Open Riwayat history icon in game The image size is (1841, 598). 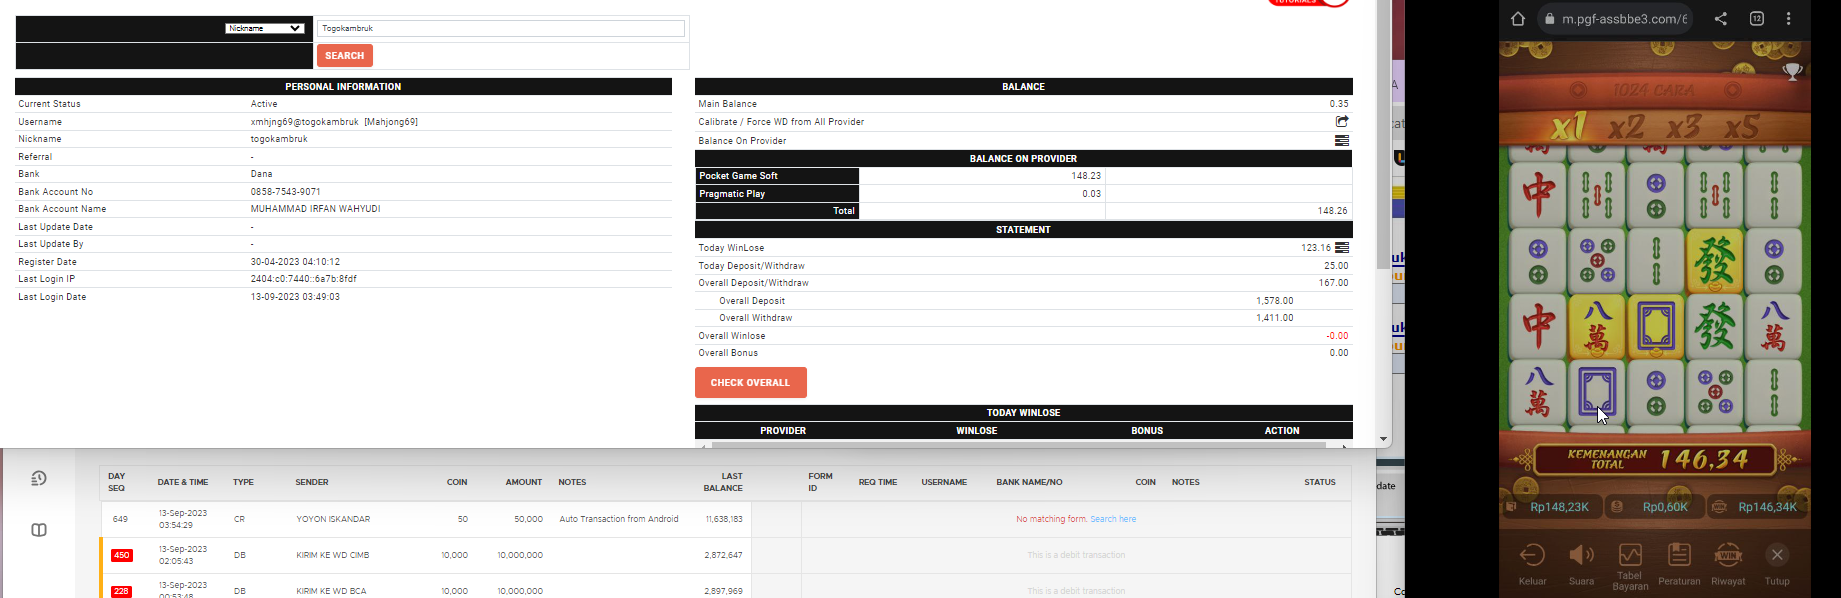click(1728, 564)
